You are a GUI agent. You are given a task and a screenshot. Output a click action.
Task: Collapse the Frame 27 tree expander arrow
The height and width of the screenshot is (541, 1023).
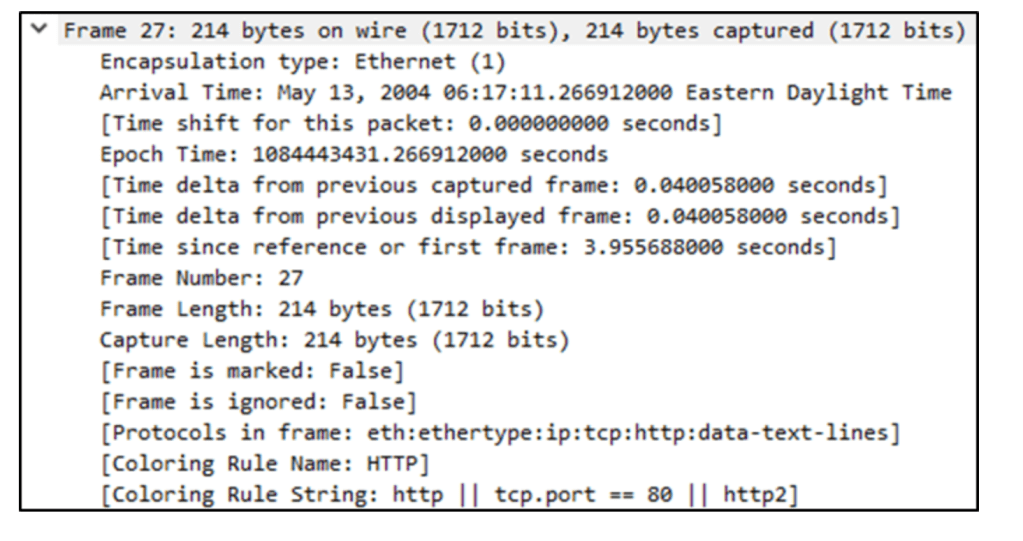click(x=39, y=31)
